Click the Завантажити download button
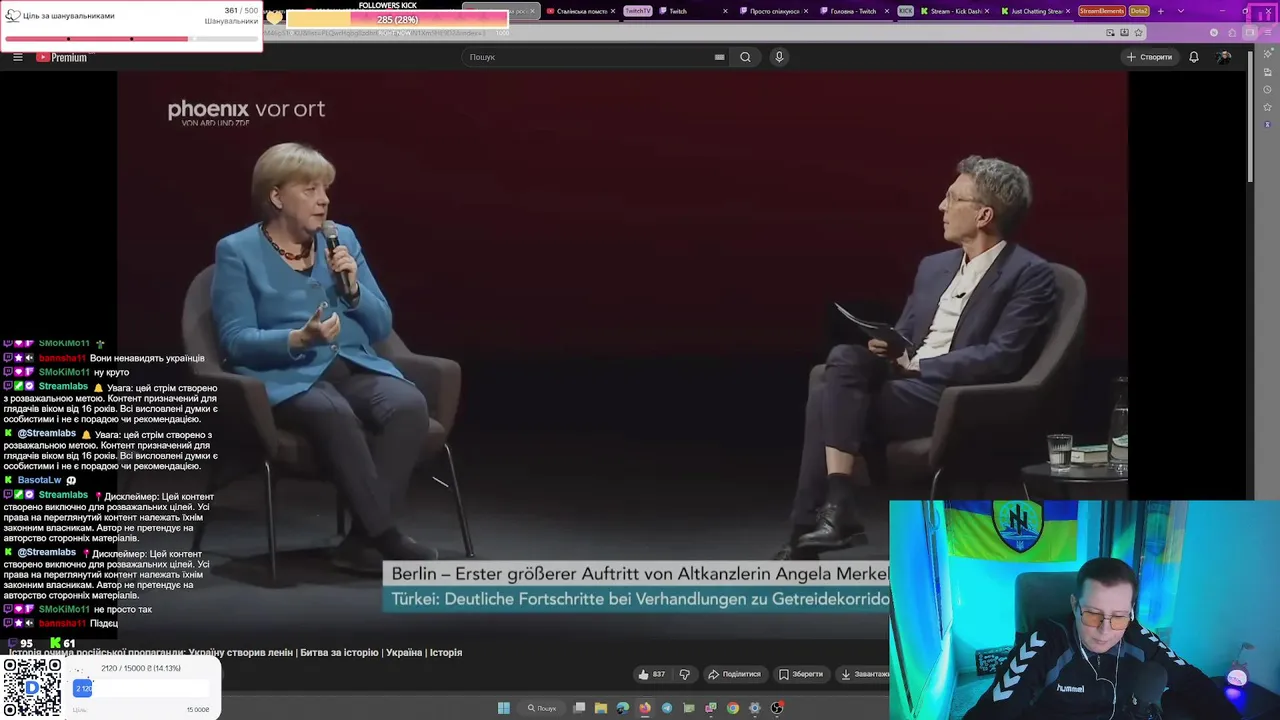Screen dimensions: 1280x720 point(864,674)
